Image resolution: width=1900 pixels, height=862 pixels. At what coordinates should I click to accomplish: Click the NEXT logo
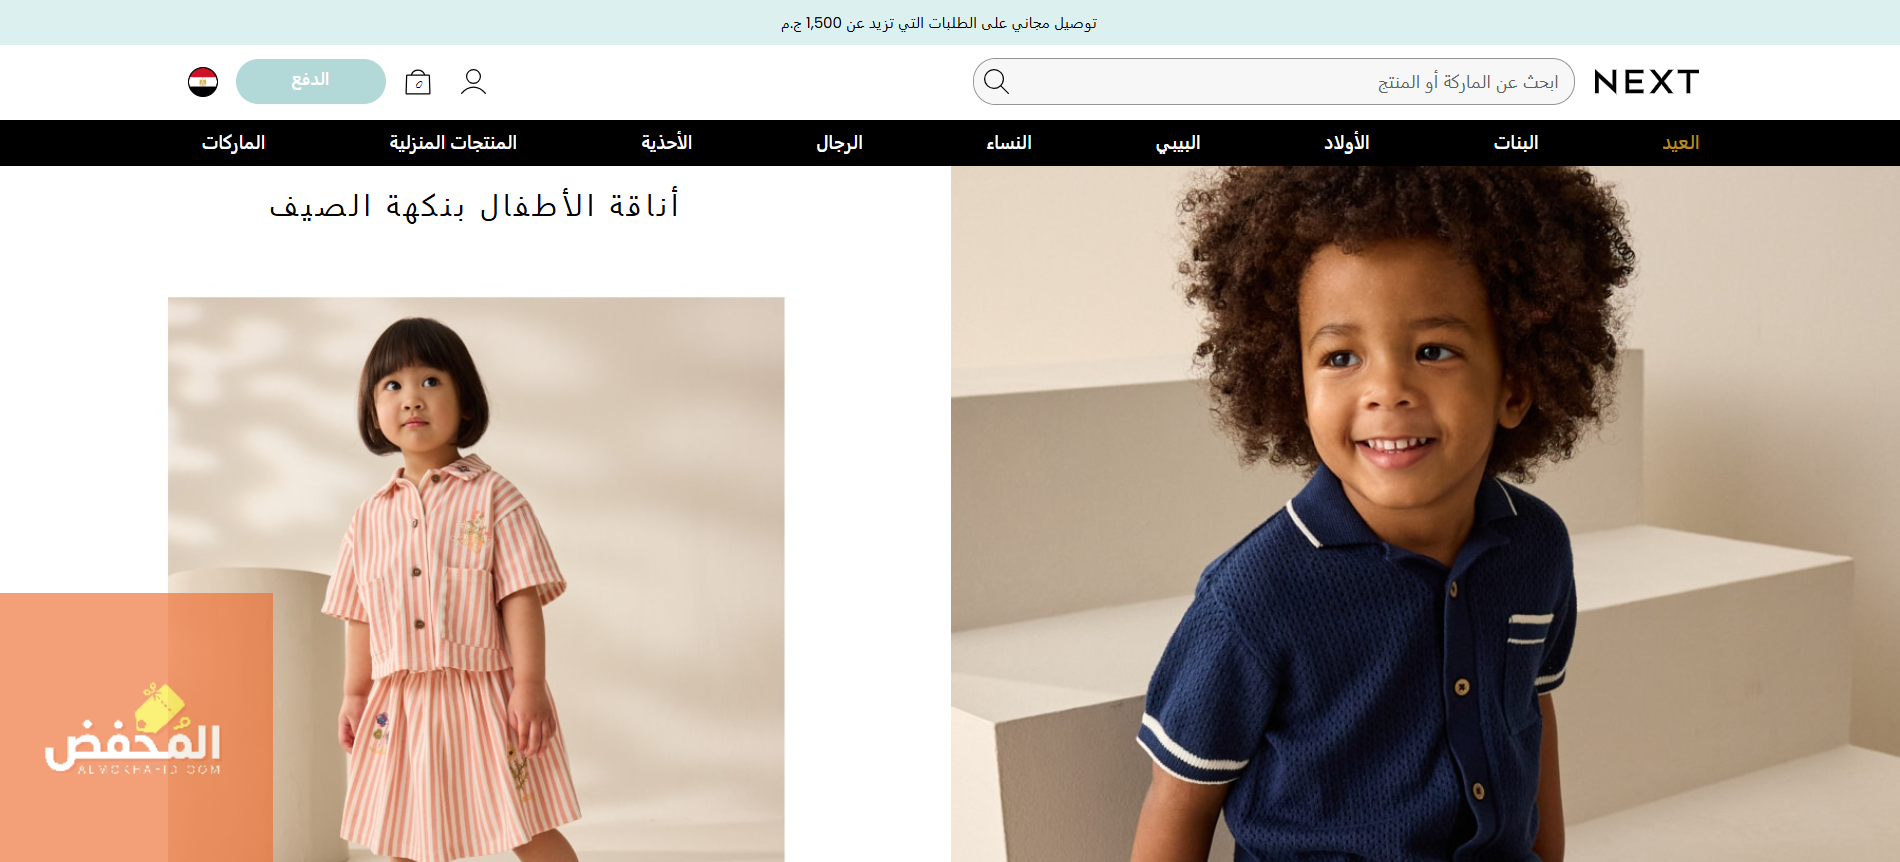click(1646, 82)
